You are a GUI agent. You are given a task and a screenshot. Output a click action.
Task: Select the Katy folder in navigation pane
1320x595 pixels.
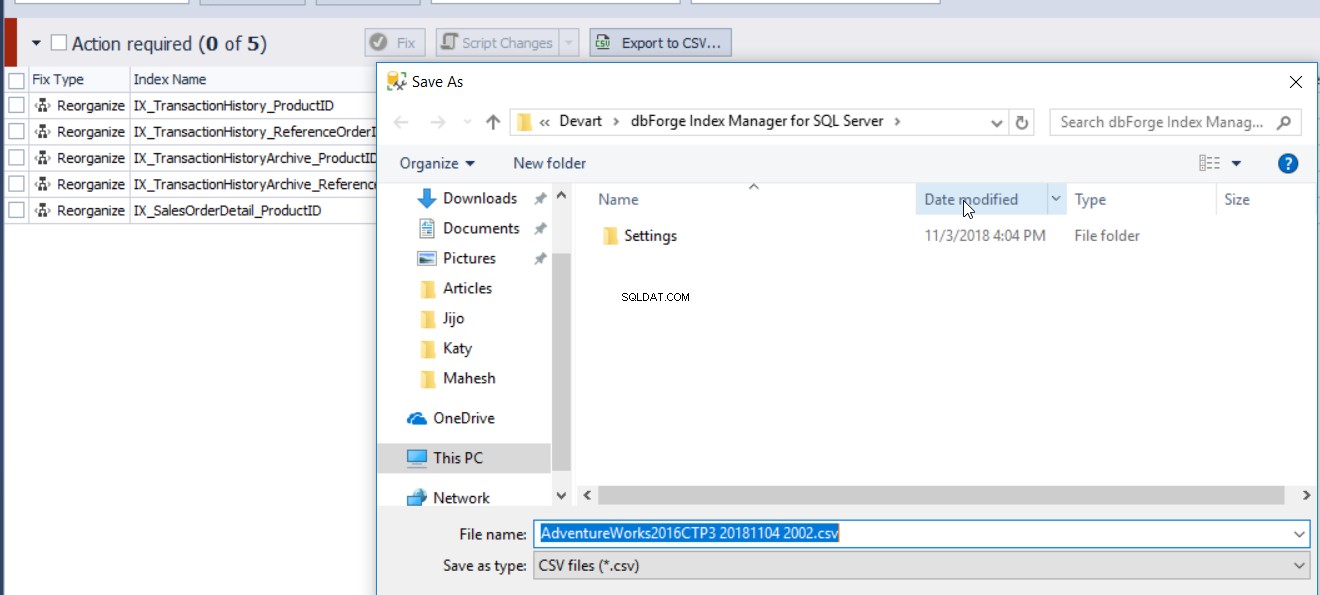coord(457,348)
